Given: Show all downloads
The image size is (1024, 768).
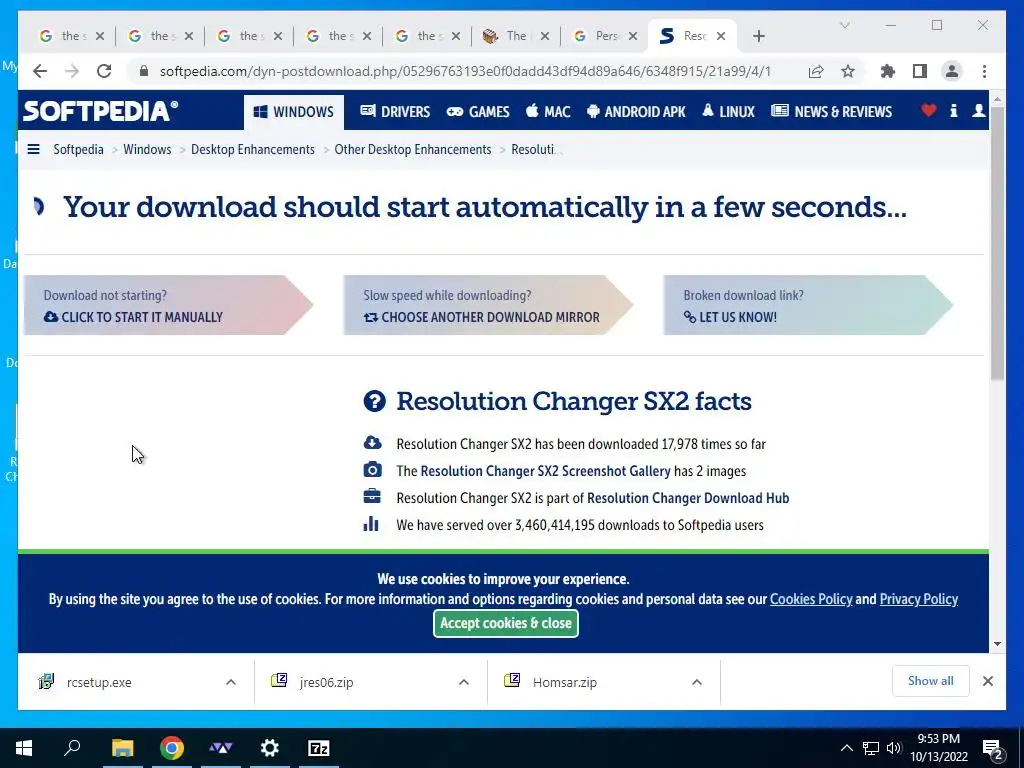Looking at the screenshot, I should (931, 681).
